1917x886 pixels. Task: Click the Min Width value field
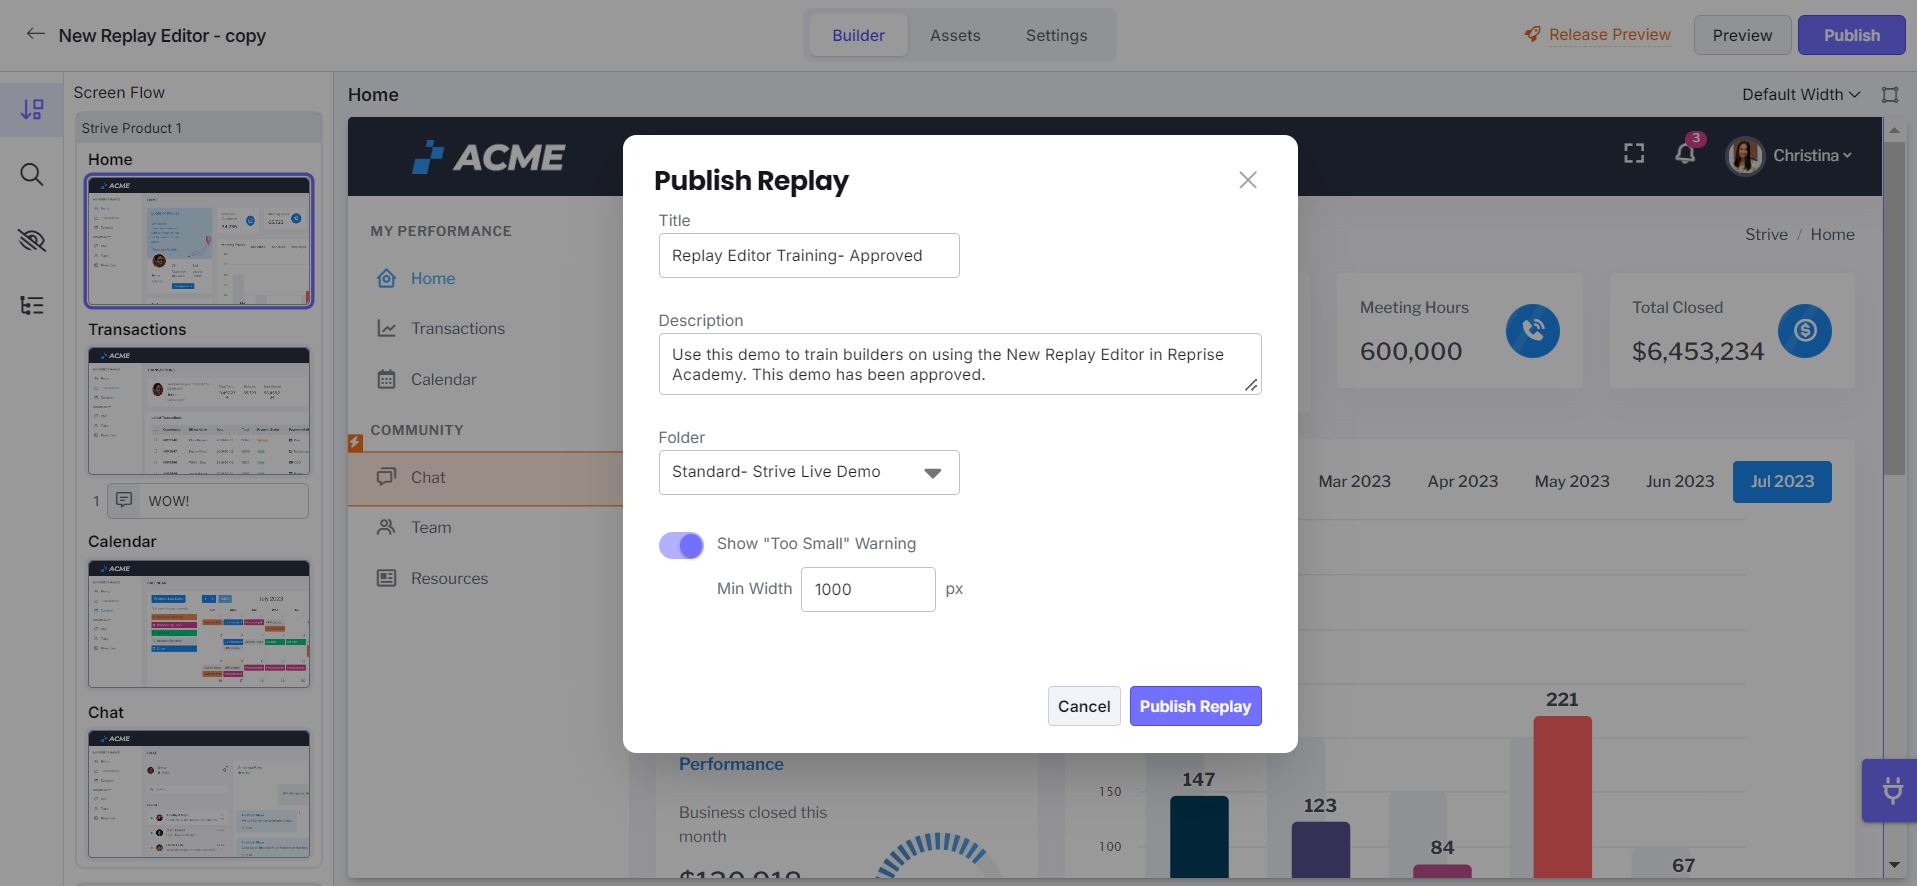tap(868, 589)
